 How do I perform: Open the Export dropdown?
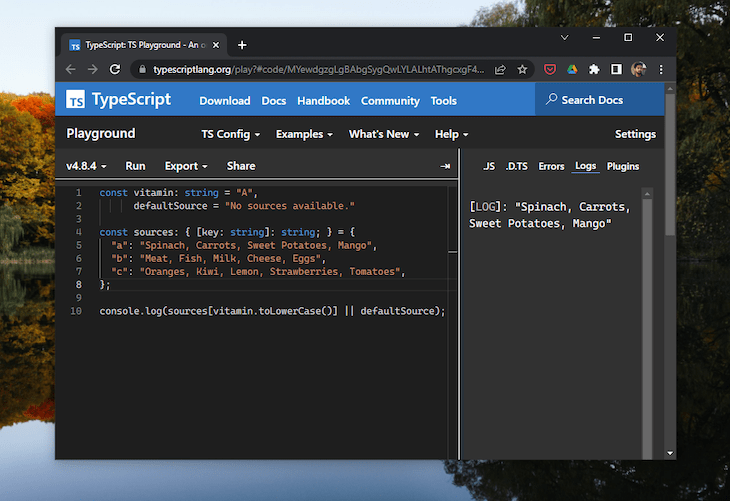186,166
